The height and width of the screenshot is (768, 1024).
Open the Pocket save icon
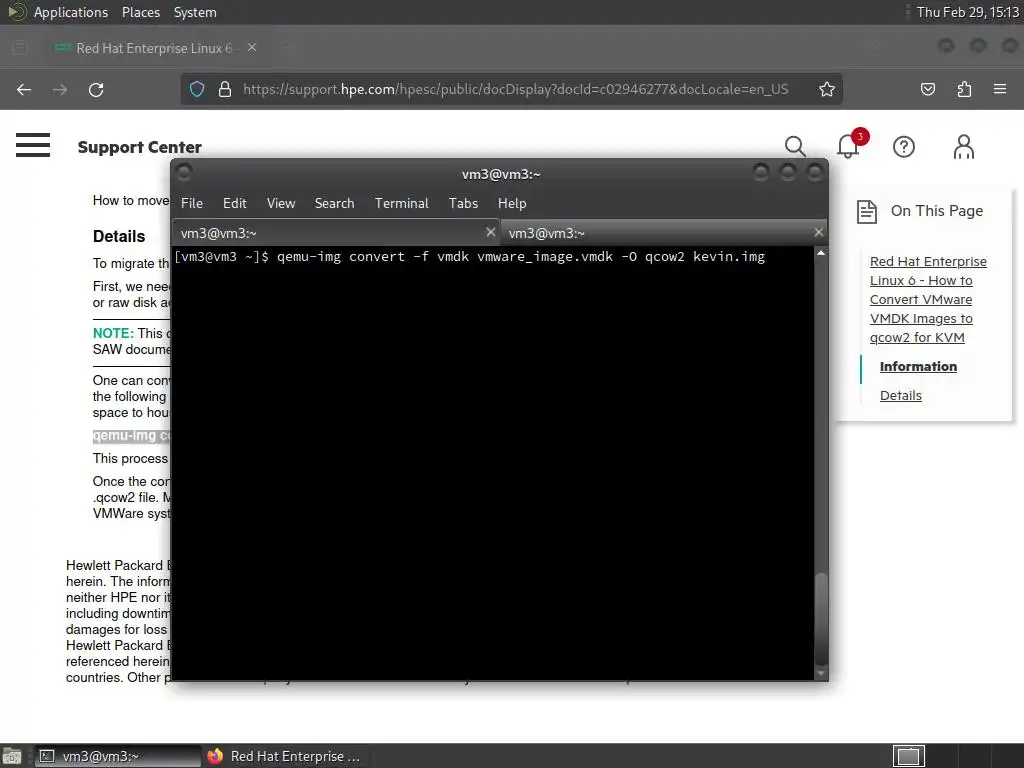pos(927,89)
